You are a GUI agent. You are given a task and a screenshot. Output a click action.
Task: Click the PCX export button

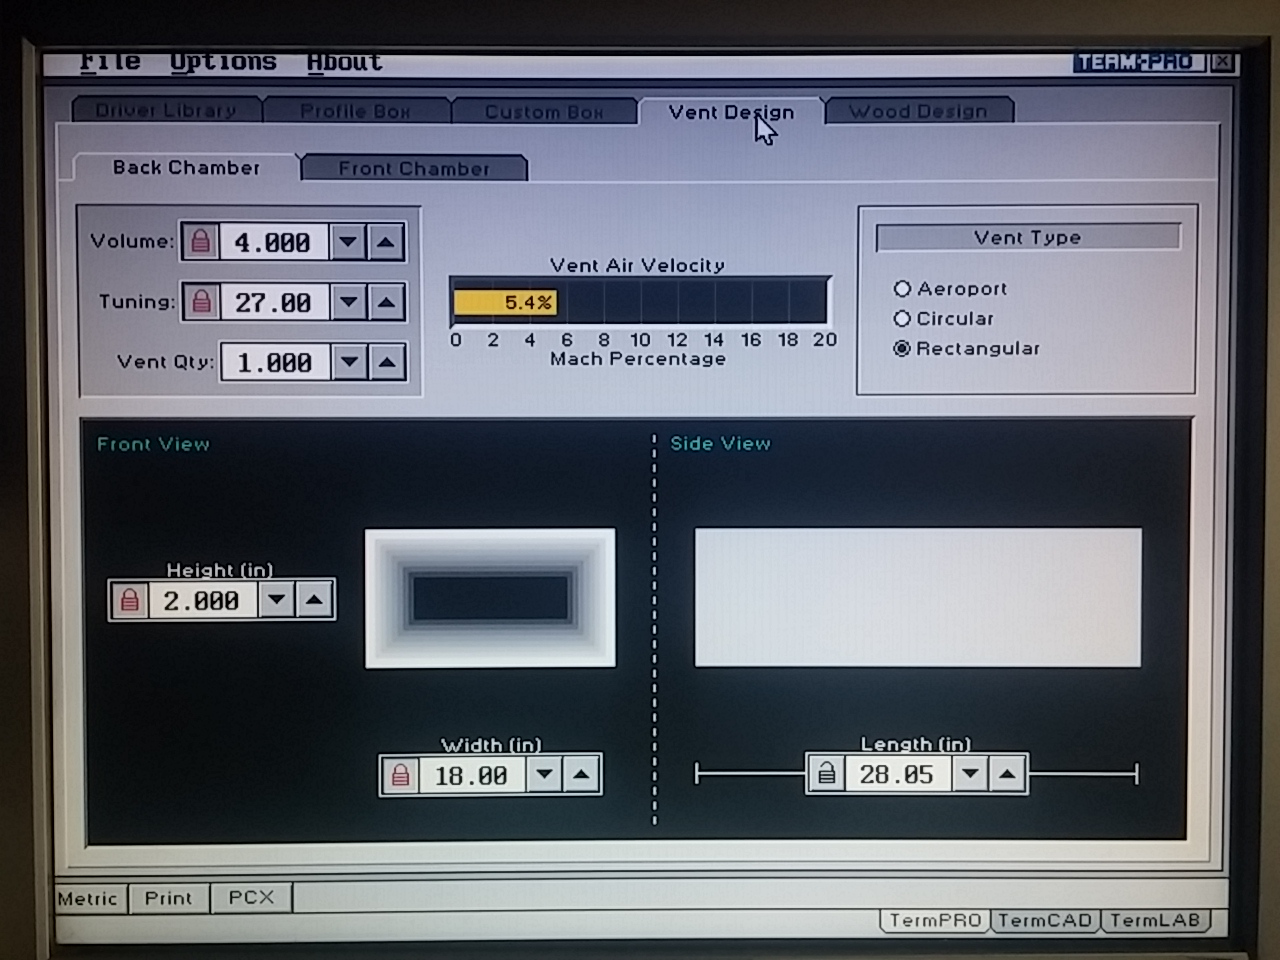tap(251, 897)
